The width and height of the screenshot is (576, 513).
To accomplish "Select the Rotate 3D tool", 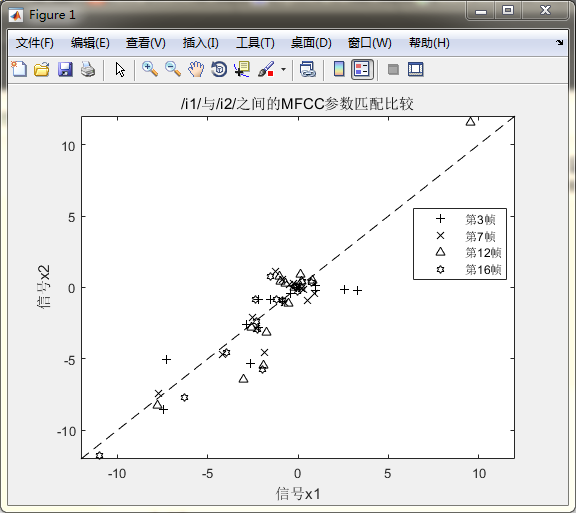I will [219, 69].
